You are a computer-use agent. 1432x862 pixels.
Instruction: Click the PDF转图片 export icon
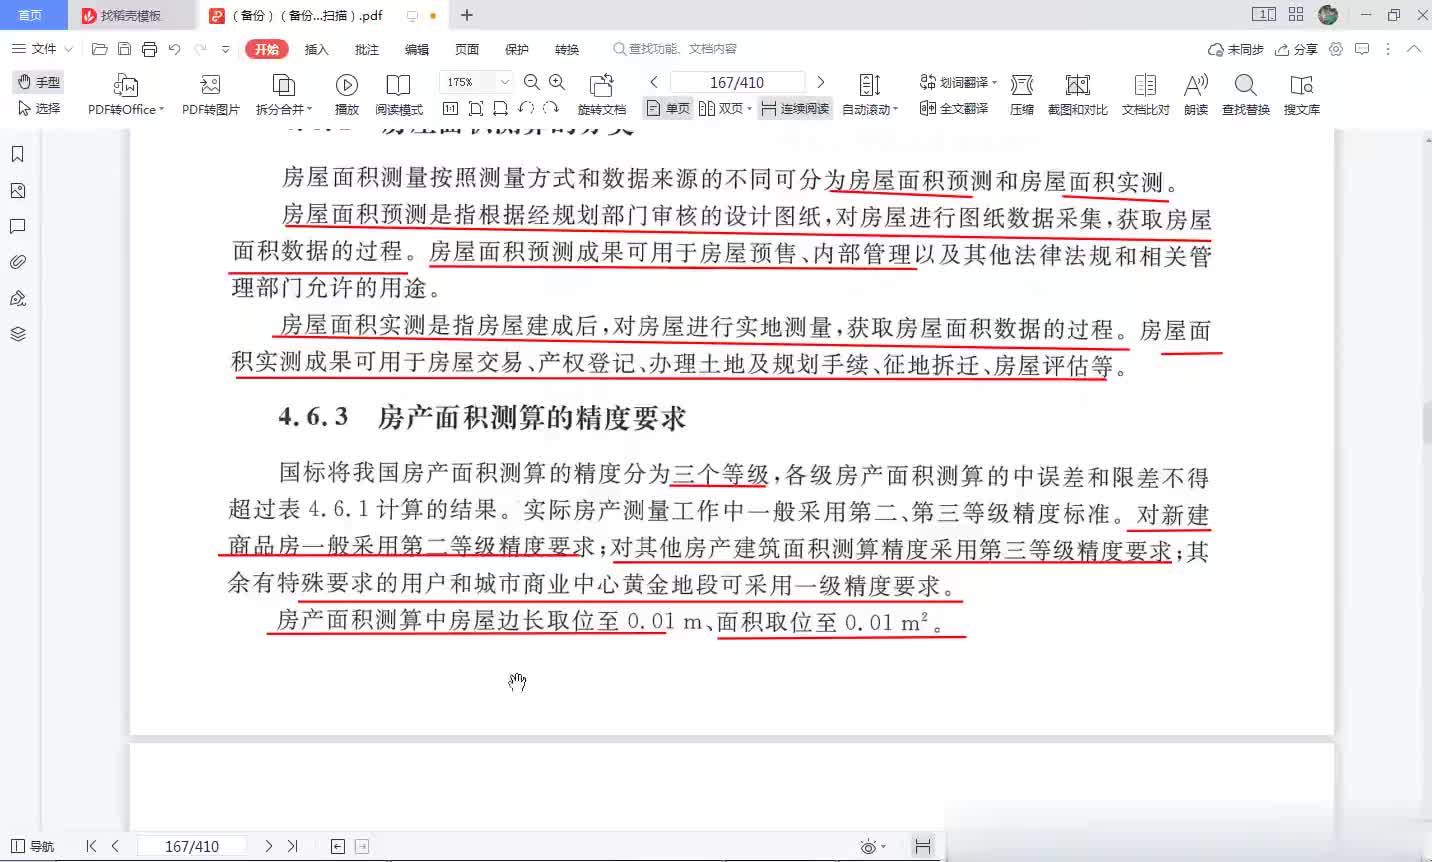point(210,86)
